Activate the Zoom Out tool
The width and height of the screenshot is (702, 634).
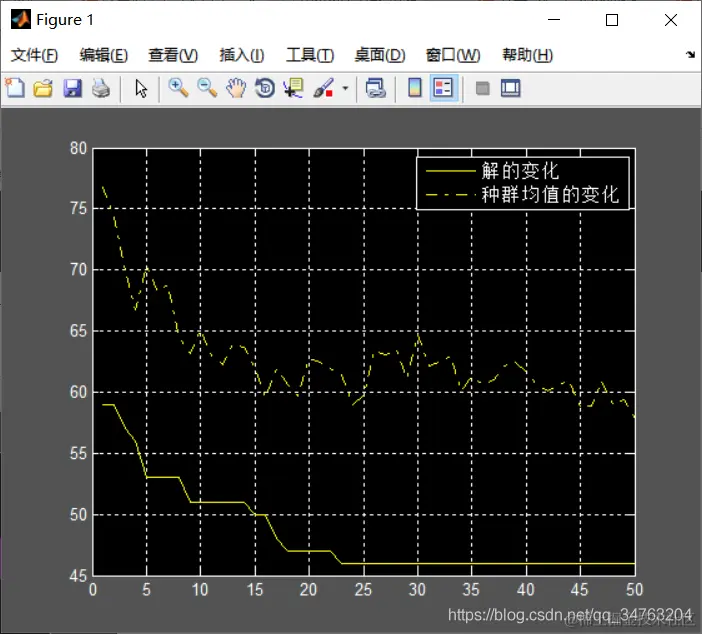click(207, 88)
